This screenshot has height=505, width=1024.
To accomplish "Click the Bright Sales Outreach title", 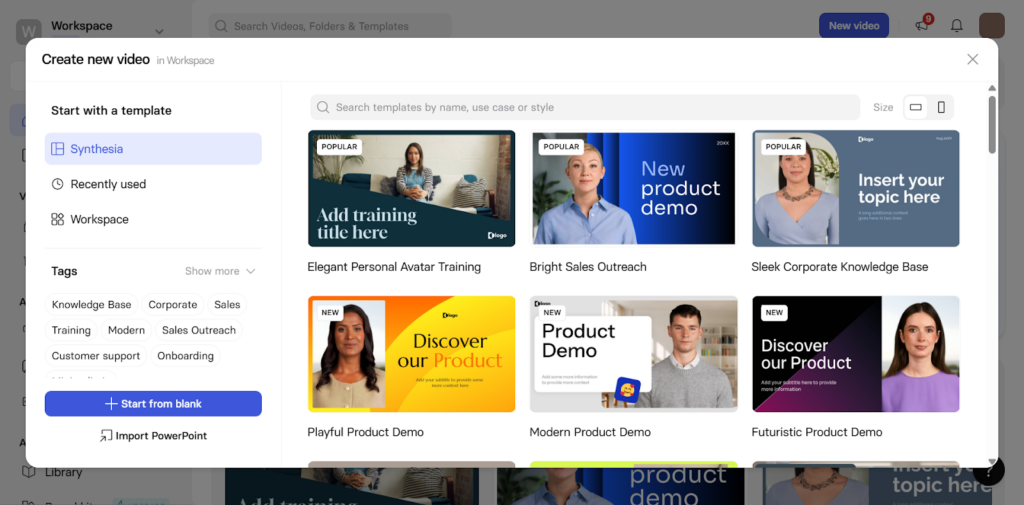I will (588, 267).
